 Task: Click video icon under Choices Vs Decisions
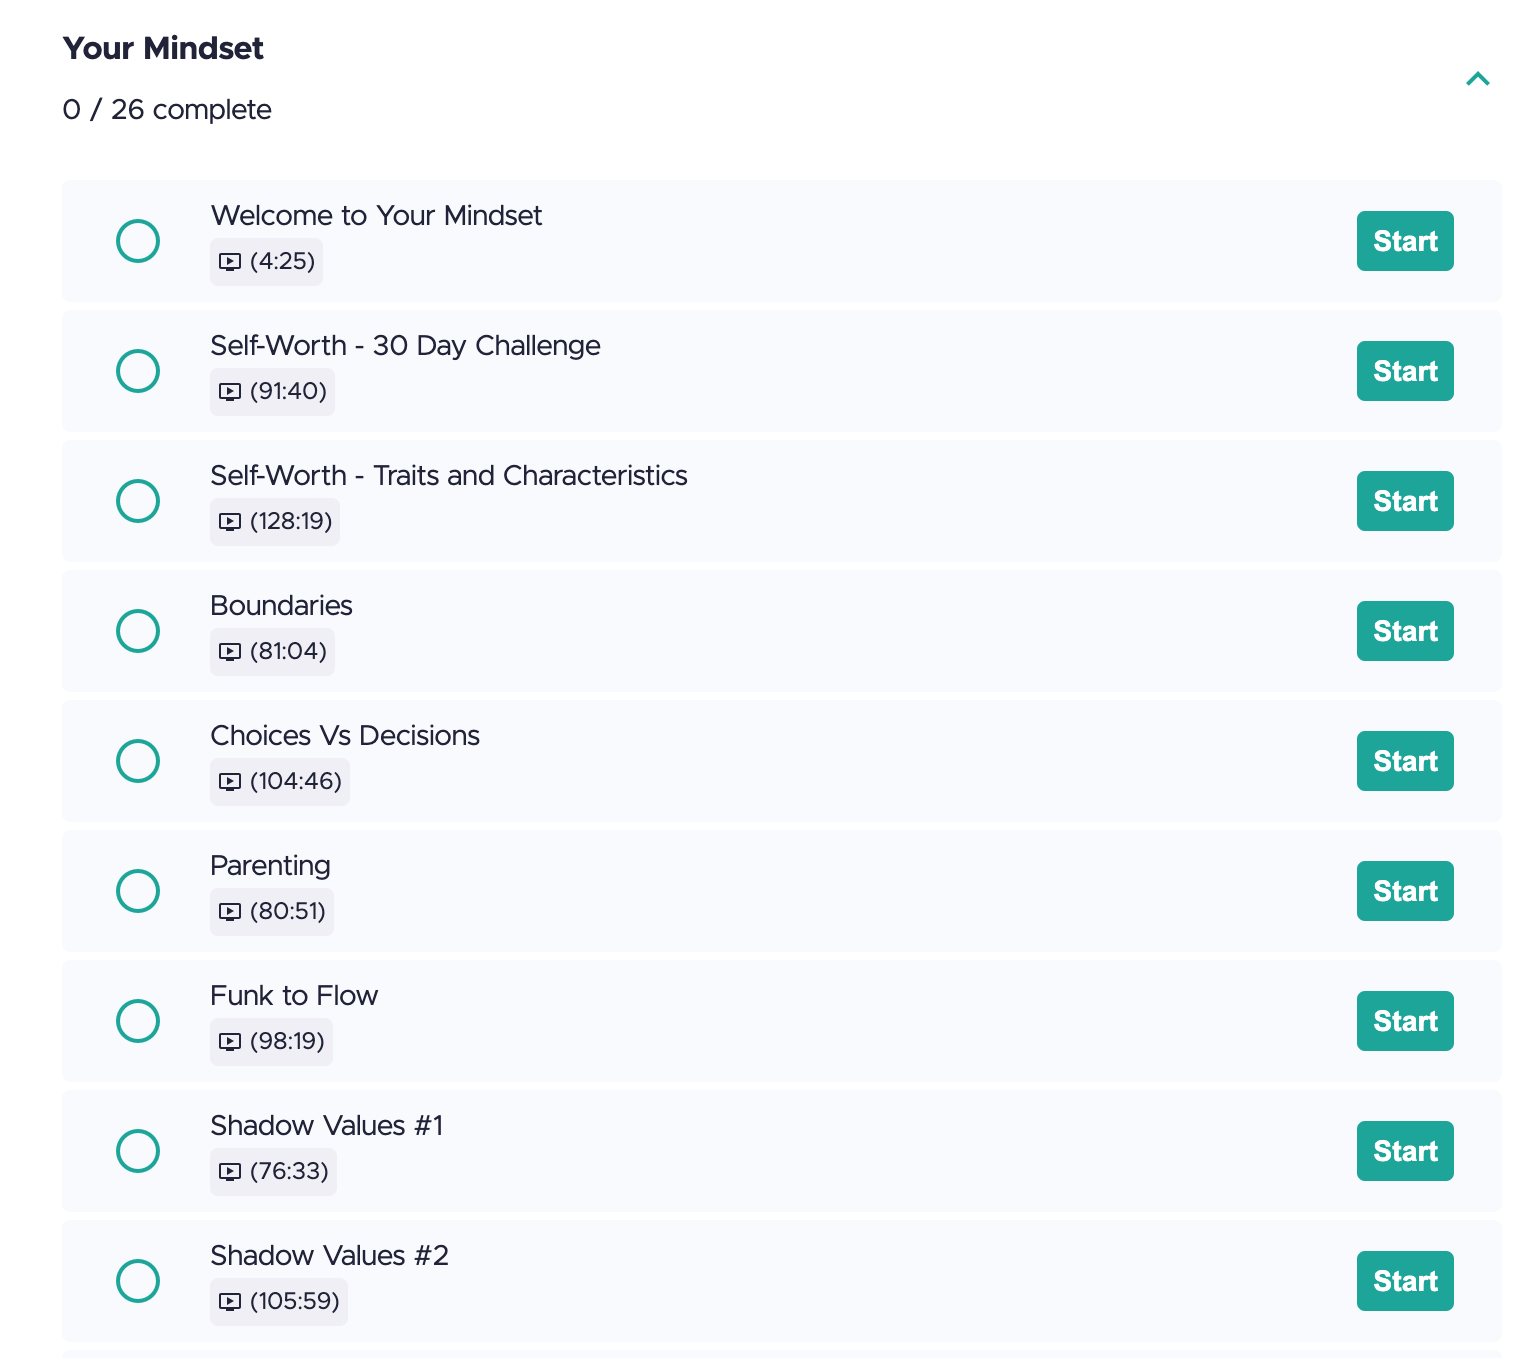coord(230,782)
